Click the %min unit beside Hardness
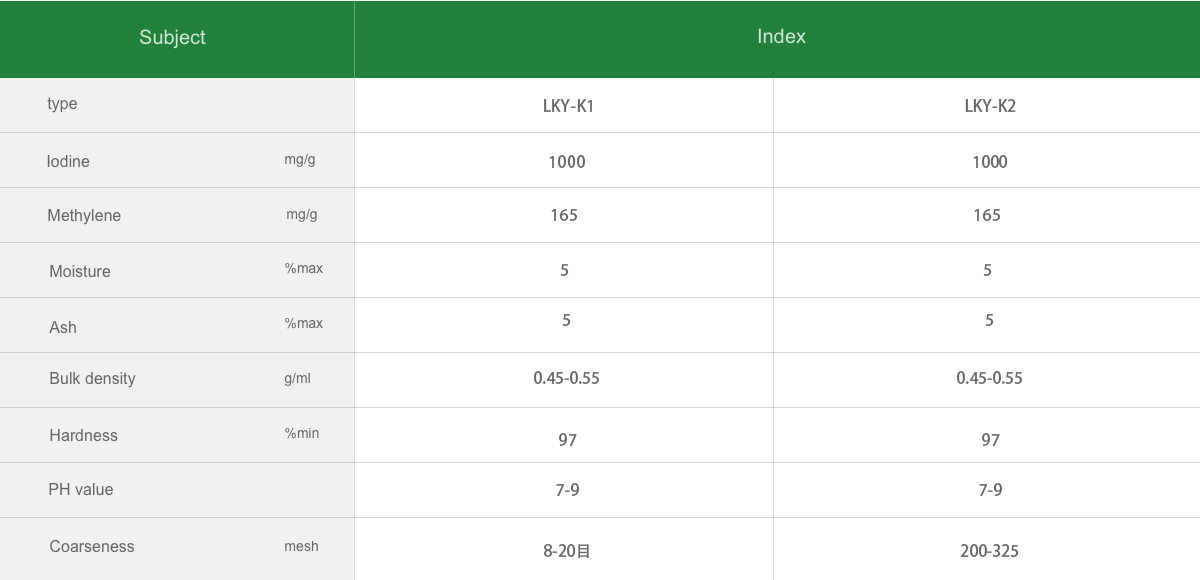1200x580 pixels. tap(302, 434)
